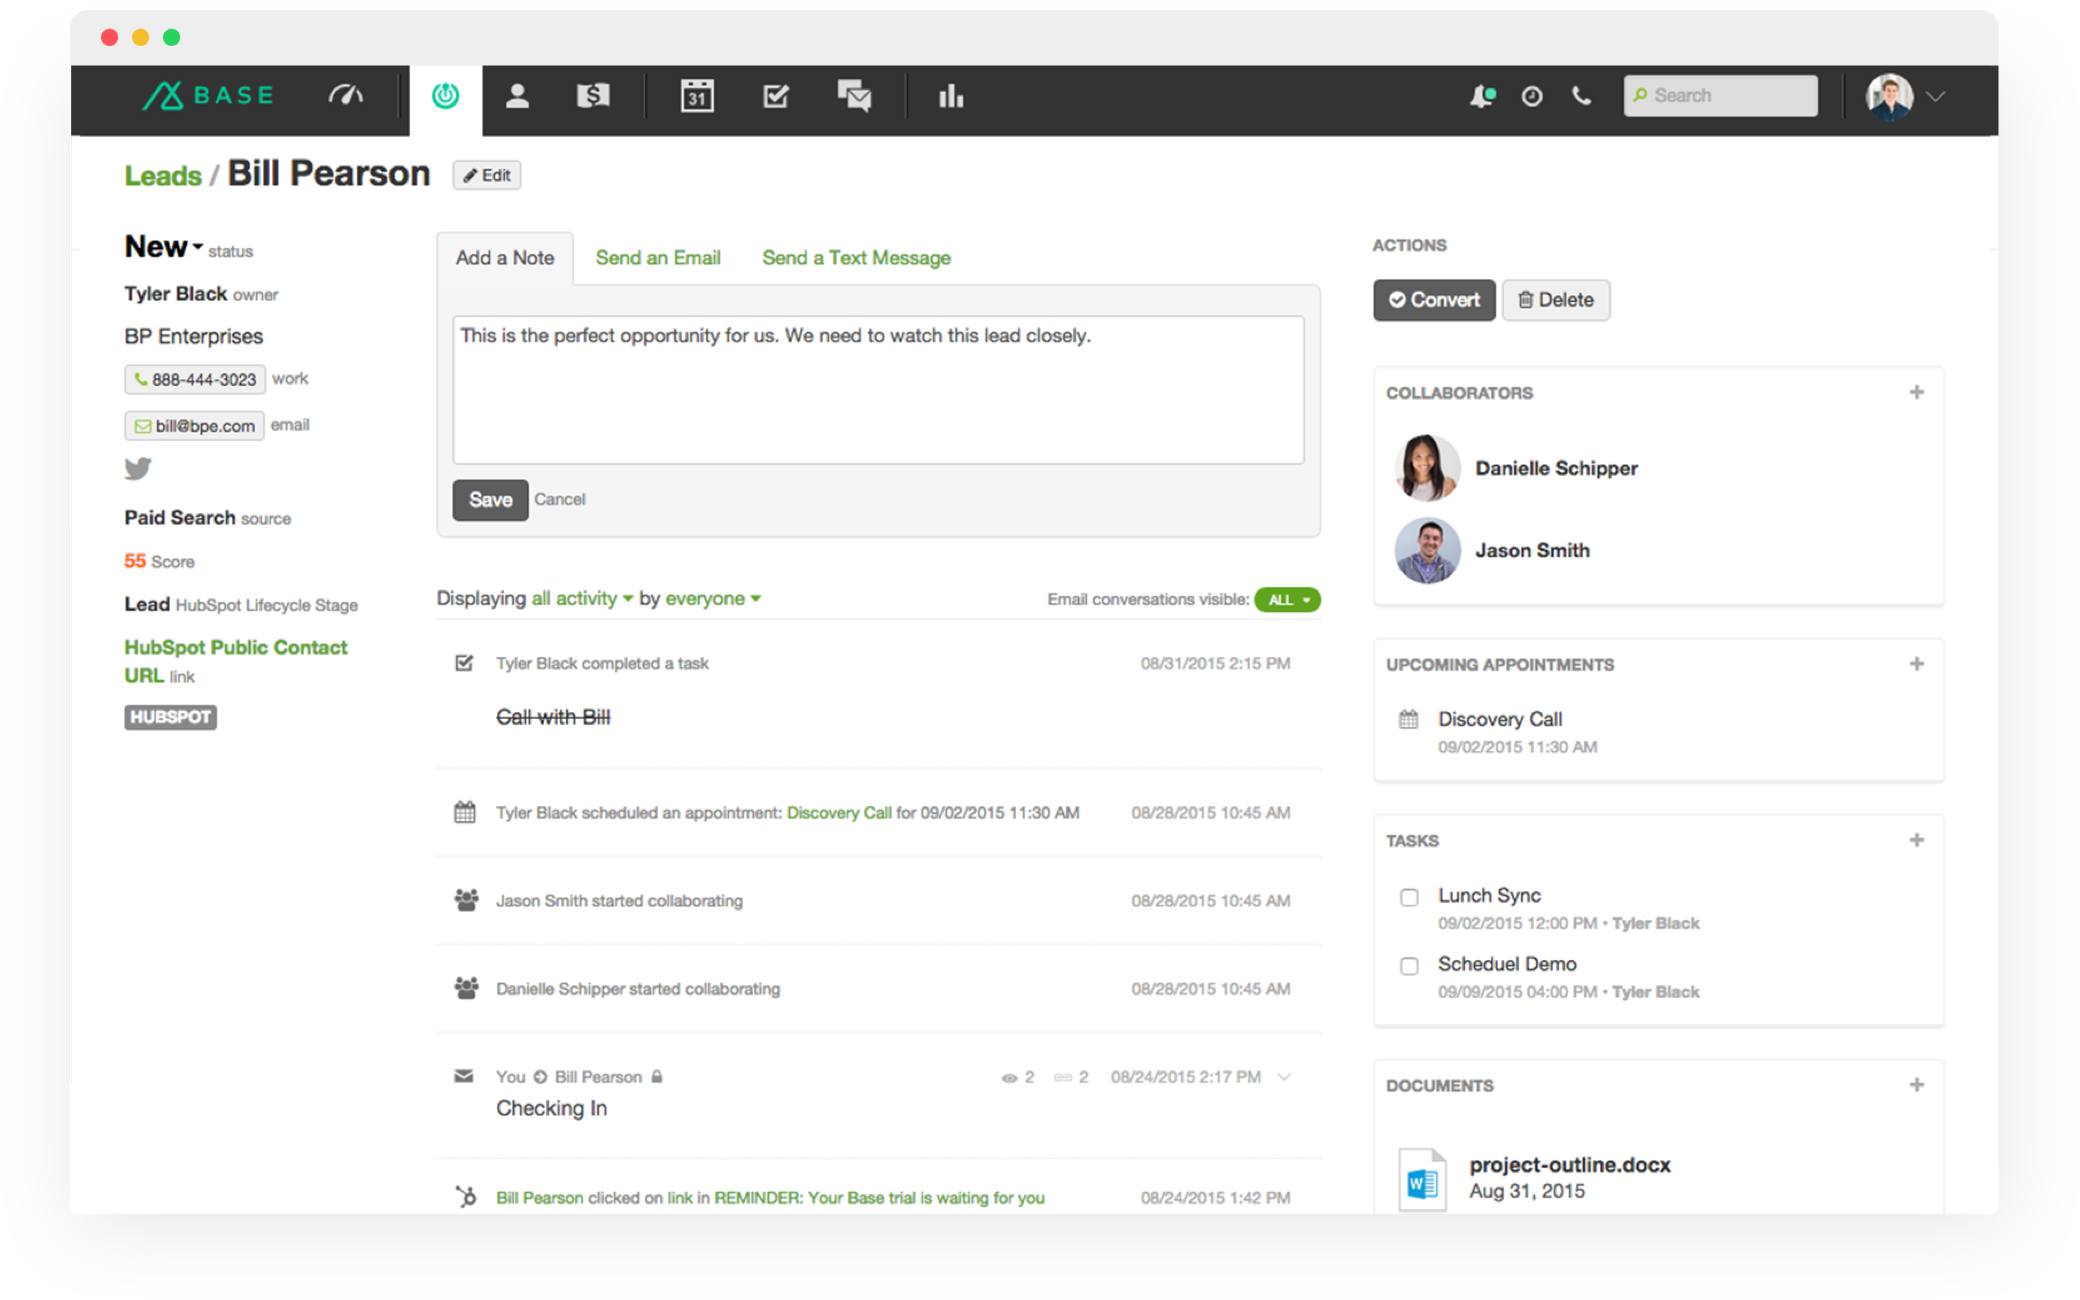Open REMINDER: Your Base trial link
This screenshot has height=1300, width=2080.
tap(879, 1197)
